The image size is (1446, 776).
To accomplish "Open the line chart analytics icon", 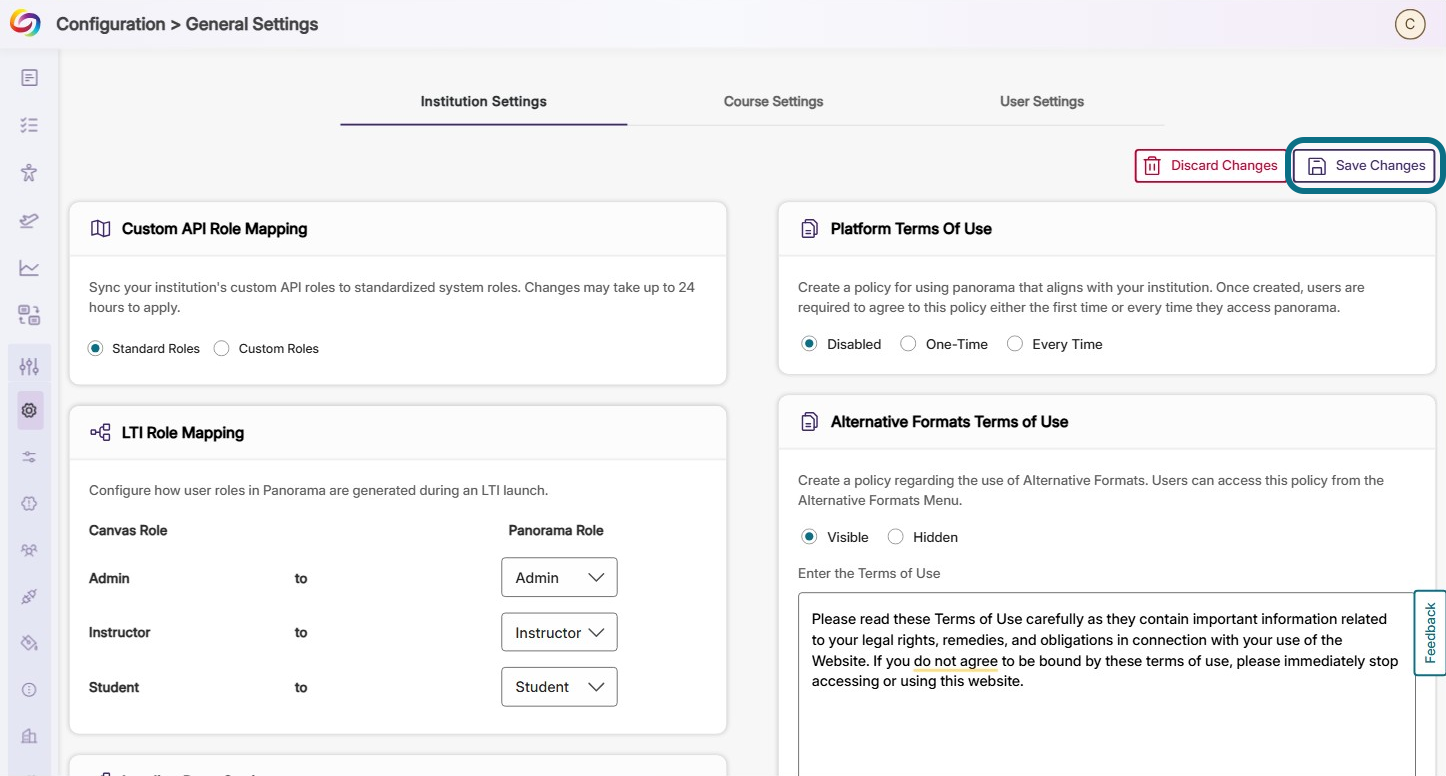I will (x=29, y=268).
